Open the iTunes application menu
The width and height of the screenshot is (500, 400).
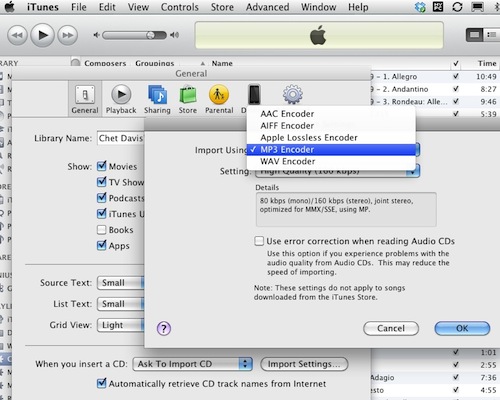(x=43, y=7)
